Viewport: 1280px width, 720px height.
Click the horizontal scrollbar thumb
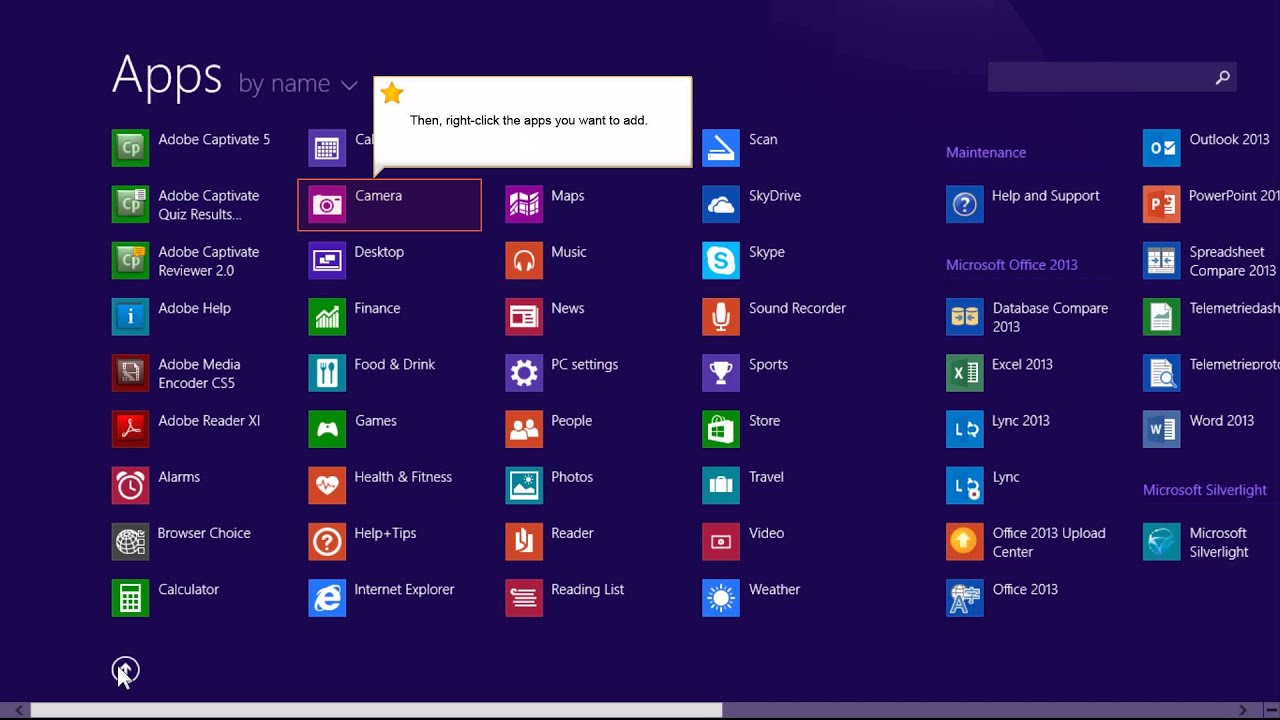point(376,710)
